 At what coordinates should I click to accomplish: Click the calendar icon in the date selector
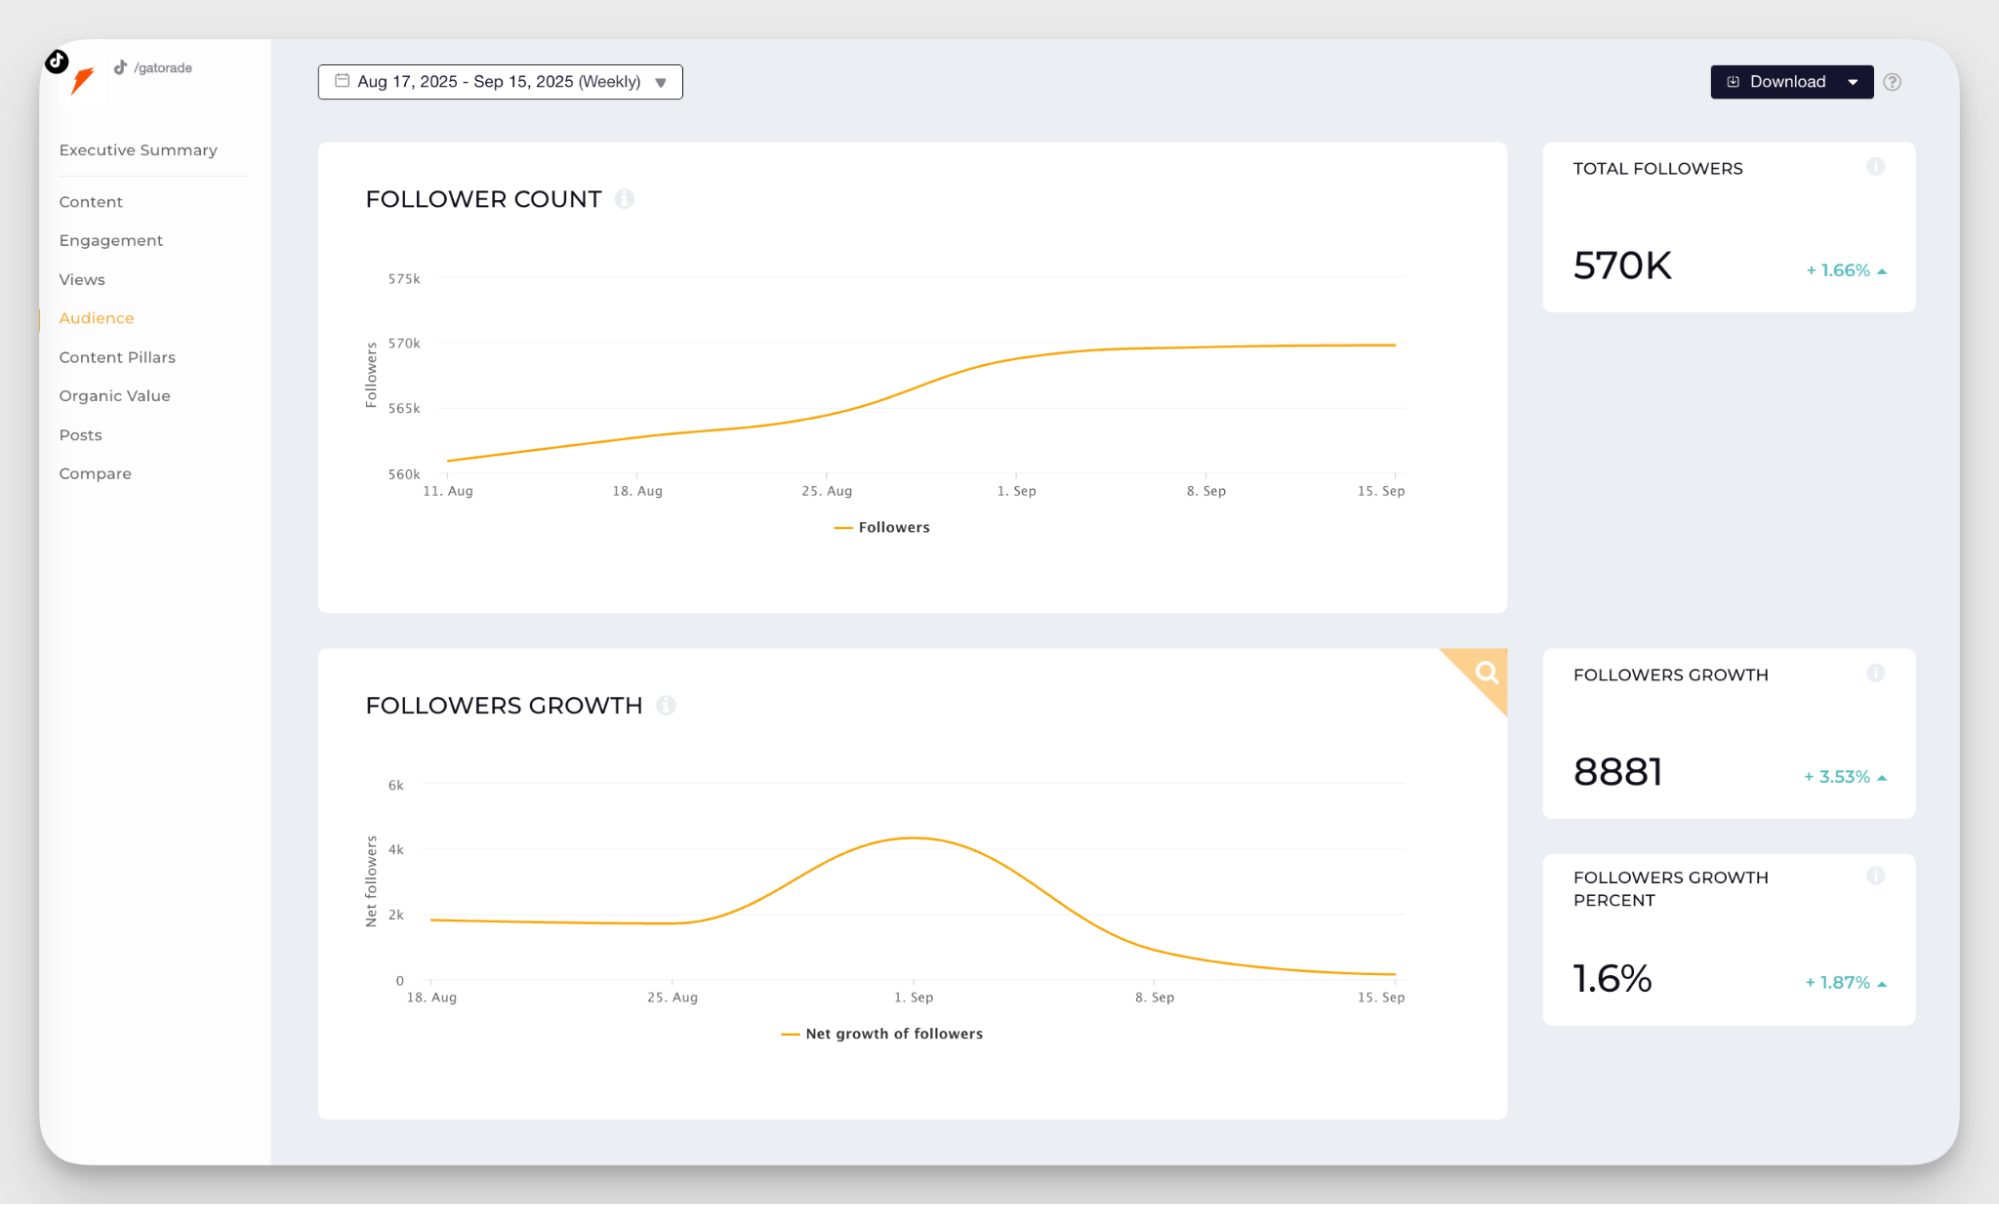coord(342,81)
